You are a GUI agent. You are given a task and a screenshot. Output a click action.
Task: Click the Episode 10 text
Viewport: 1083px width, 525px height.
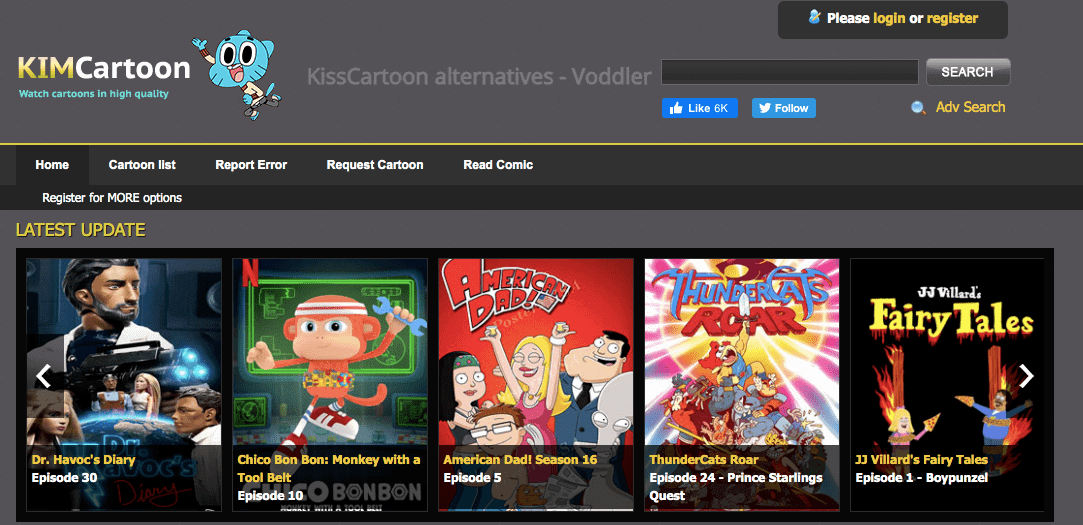click(x=270, y=495)
